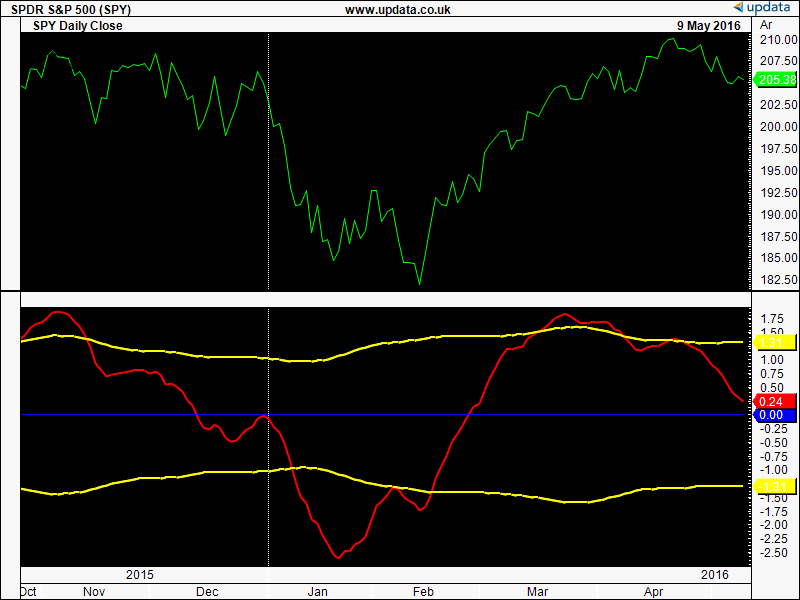Click the 0.50 indicator axis label

772,388
